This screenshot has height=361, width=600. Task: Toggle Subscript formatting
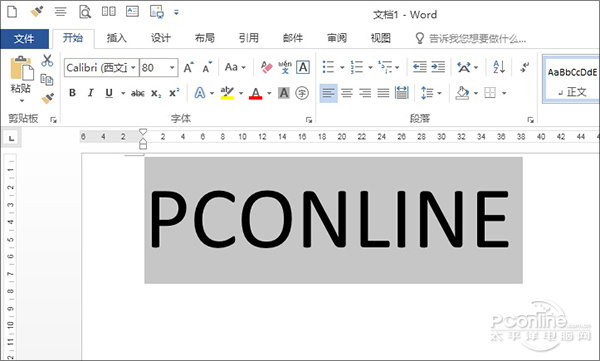tap(156, 93)
